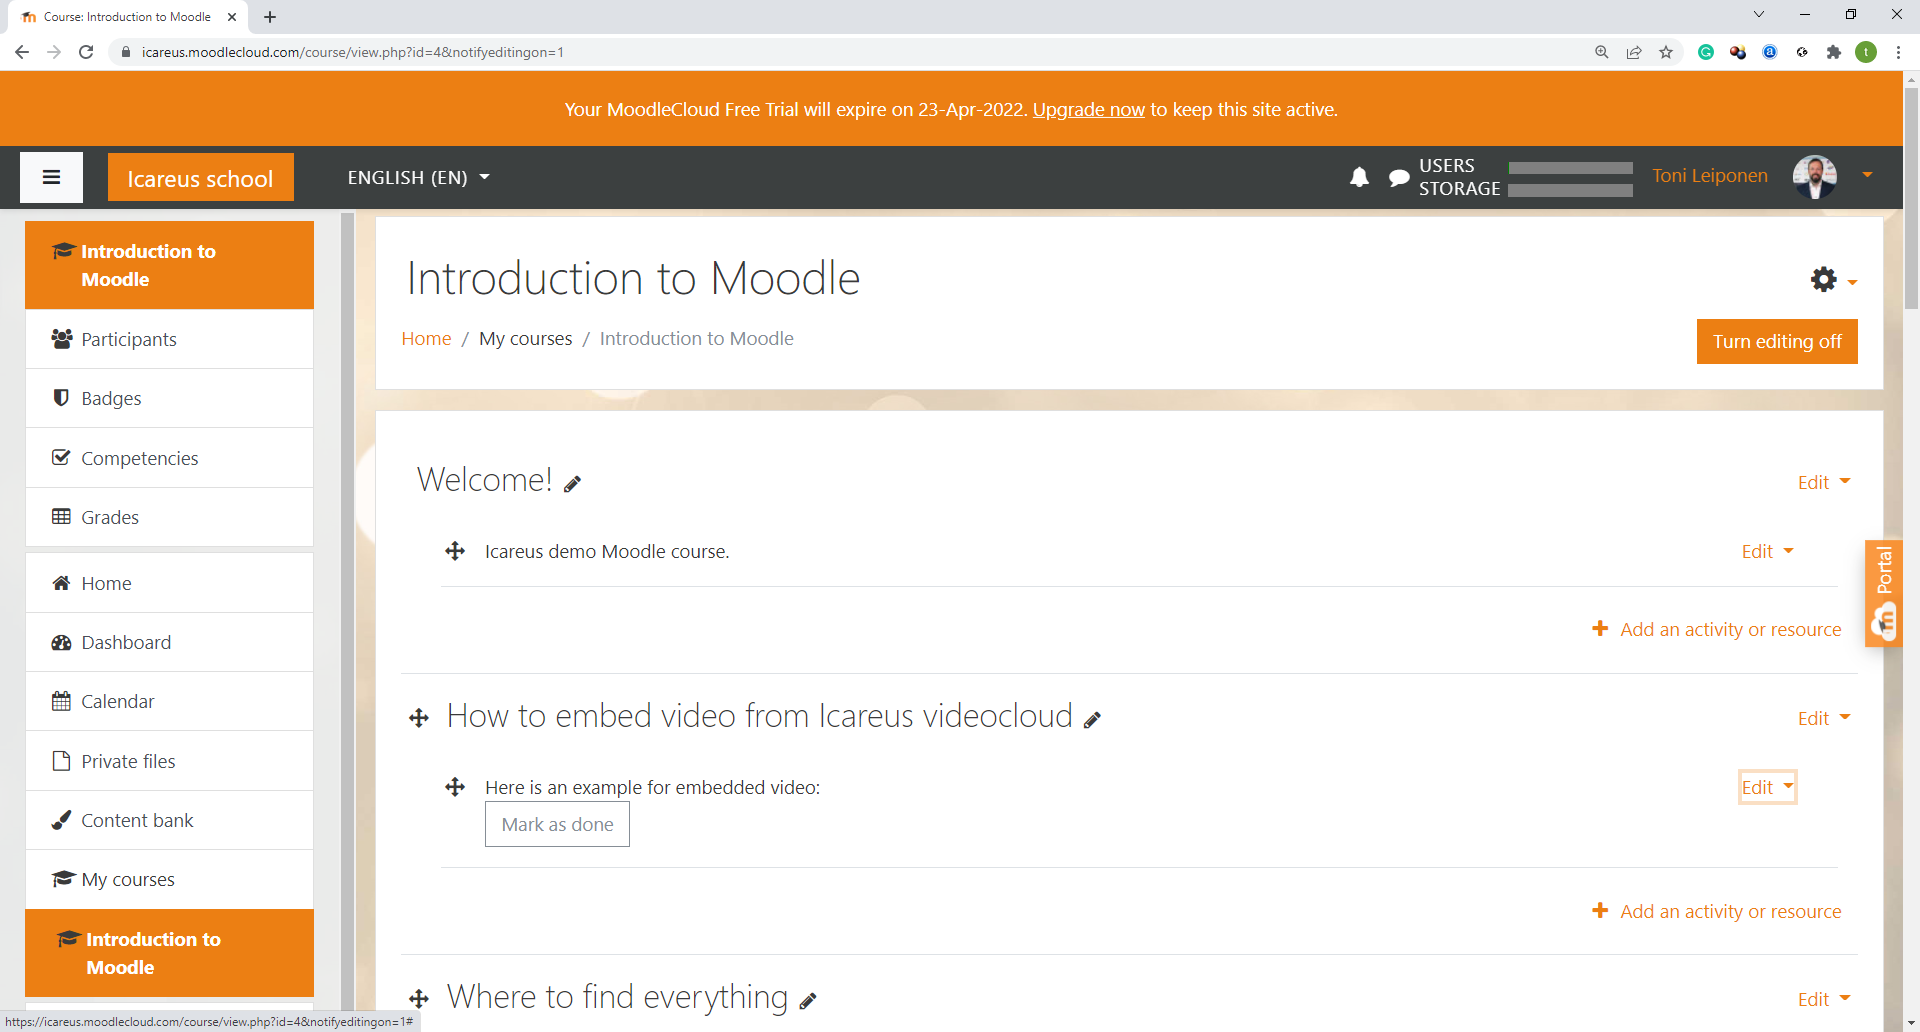Click move handle for Icareus demo text

[x=455, y=551]
